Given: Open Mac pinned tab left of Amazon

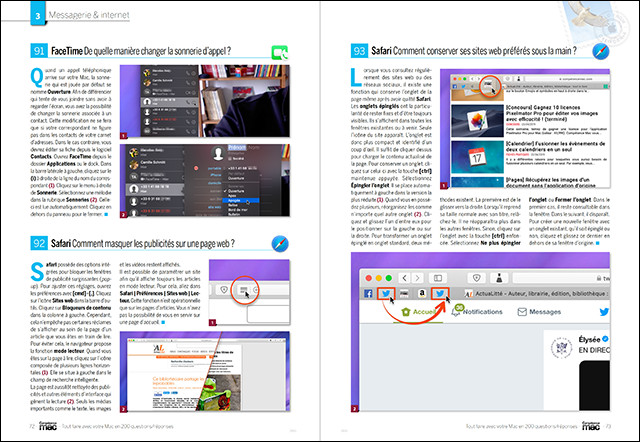Looking at the screenshot, I should 404,293.
